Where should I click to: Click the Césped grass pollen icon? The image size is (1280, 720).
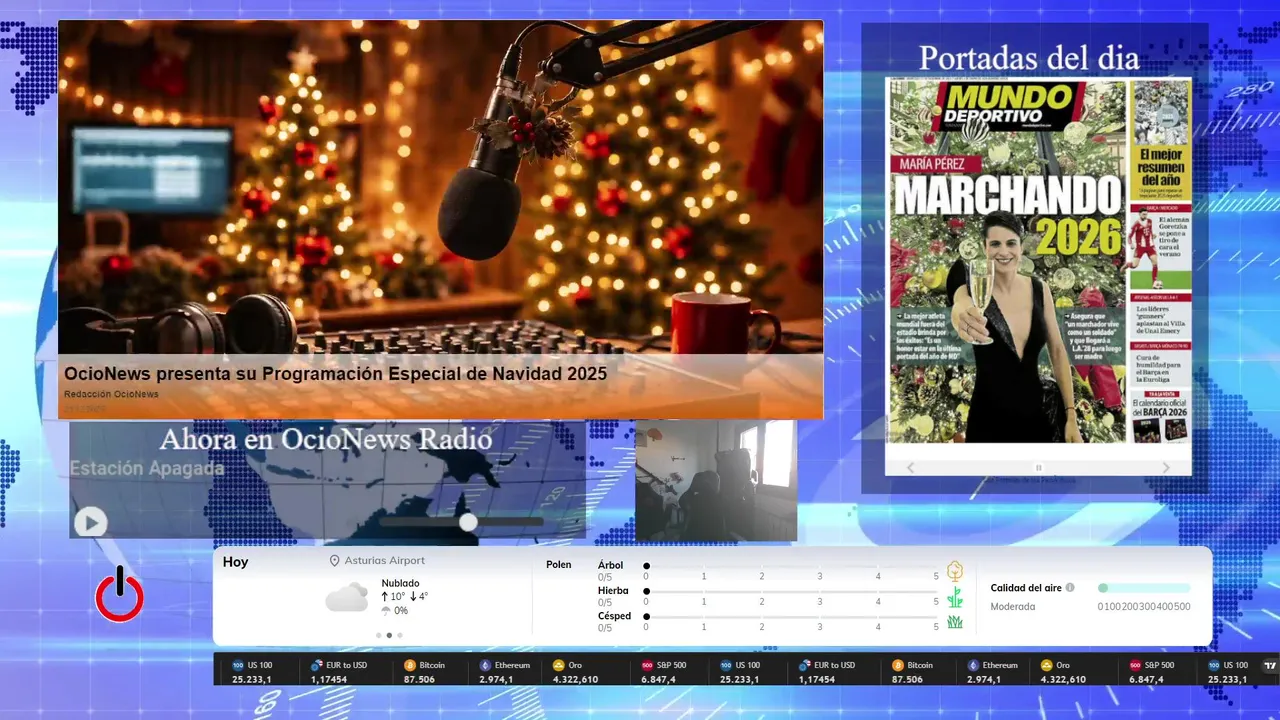pos(955,622)
